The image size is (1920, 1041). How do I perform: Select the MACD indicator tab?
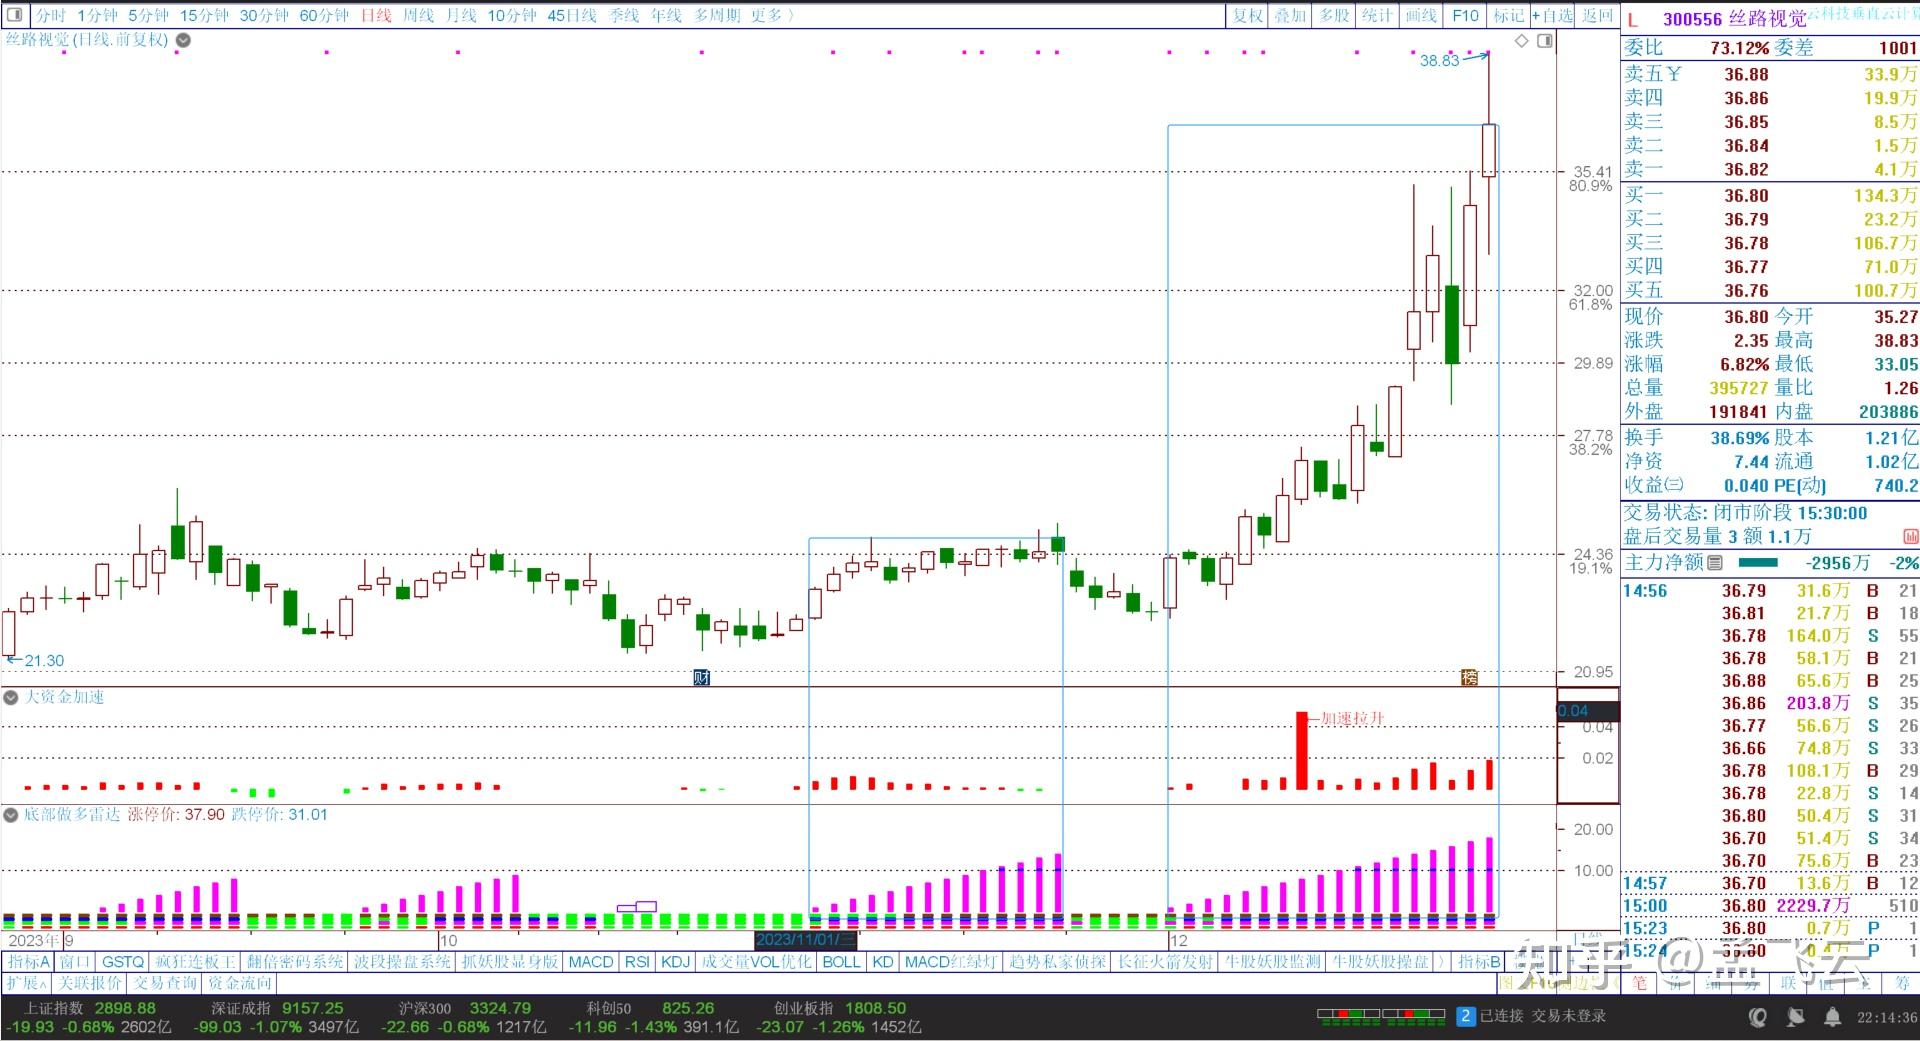(x=590, y=962)
